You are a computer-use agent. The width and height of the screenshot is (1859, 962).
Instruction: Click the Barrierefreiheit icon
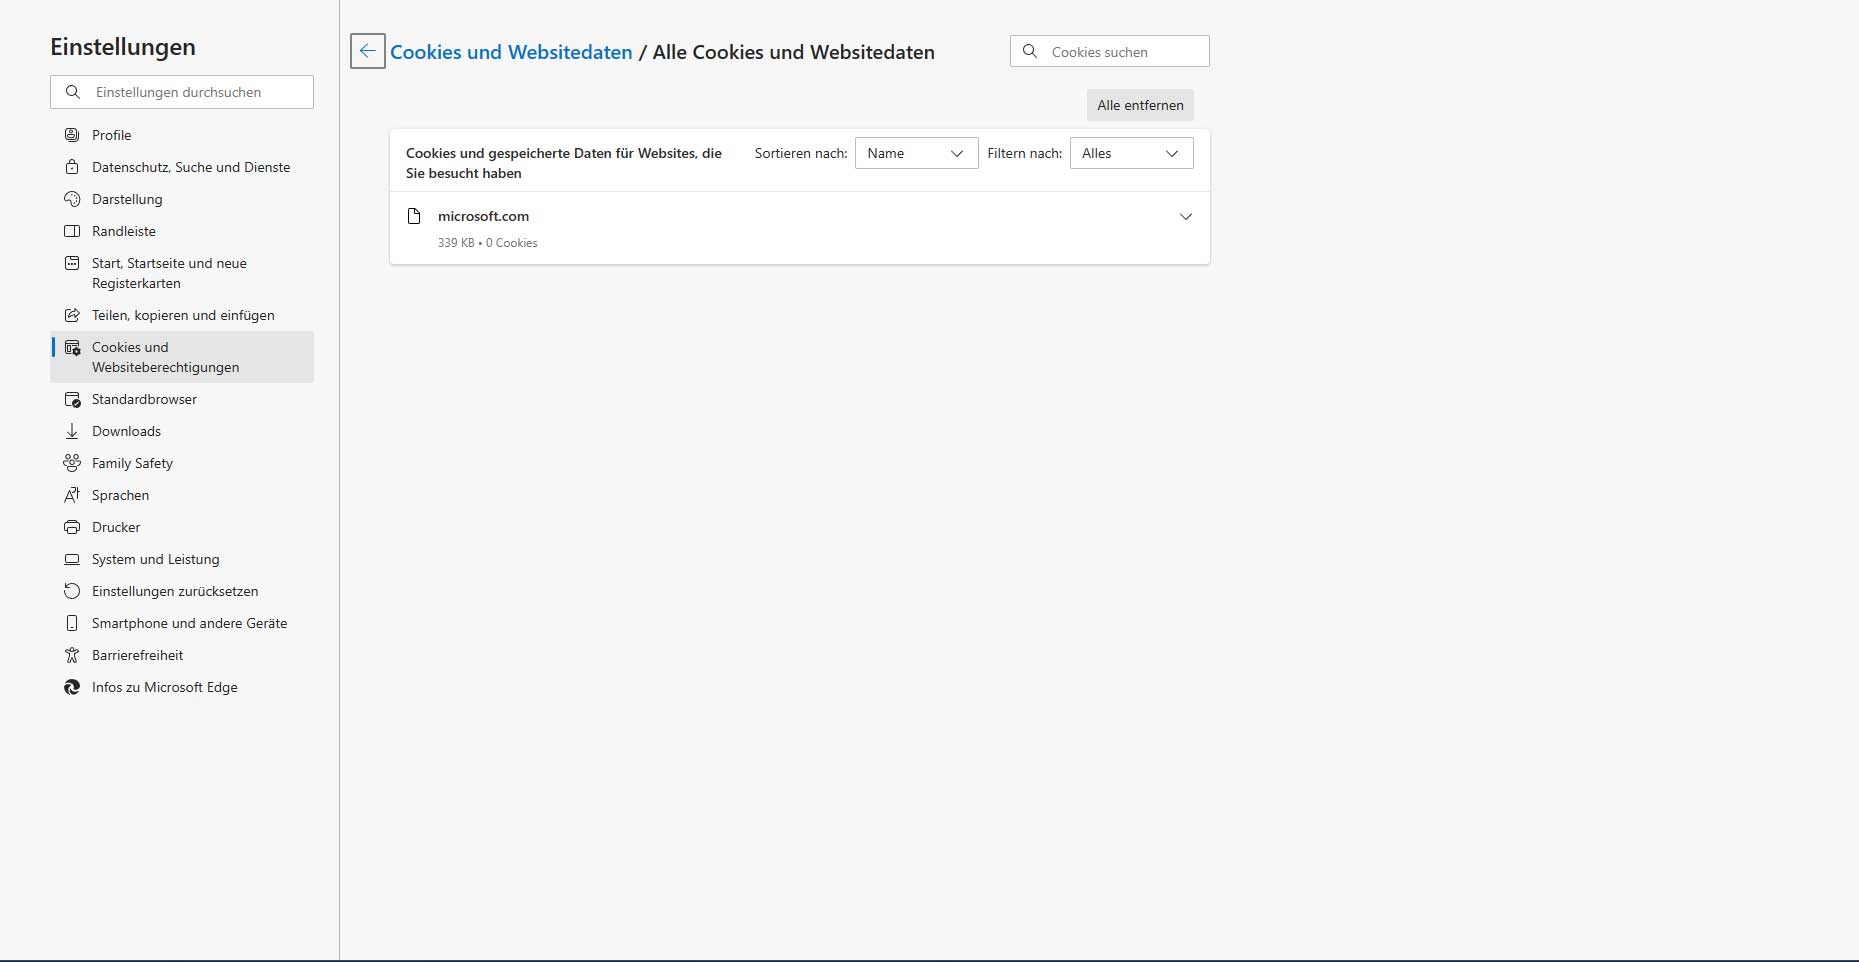coord(72,655)
